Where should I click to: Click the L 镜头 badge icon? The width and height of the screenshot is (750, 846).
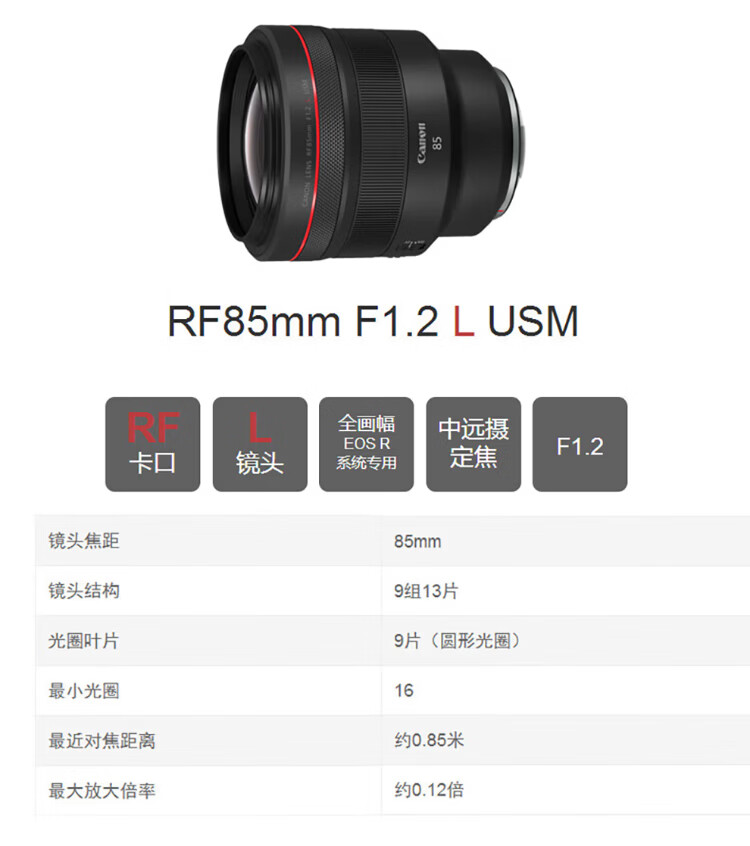pyautogui.click(x=260, y=444)
